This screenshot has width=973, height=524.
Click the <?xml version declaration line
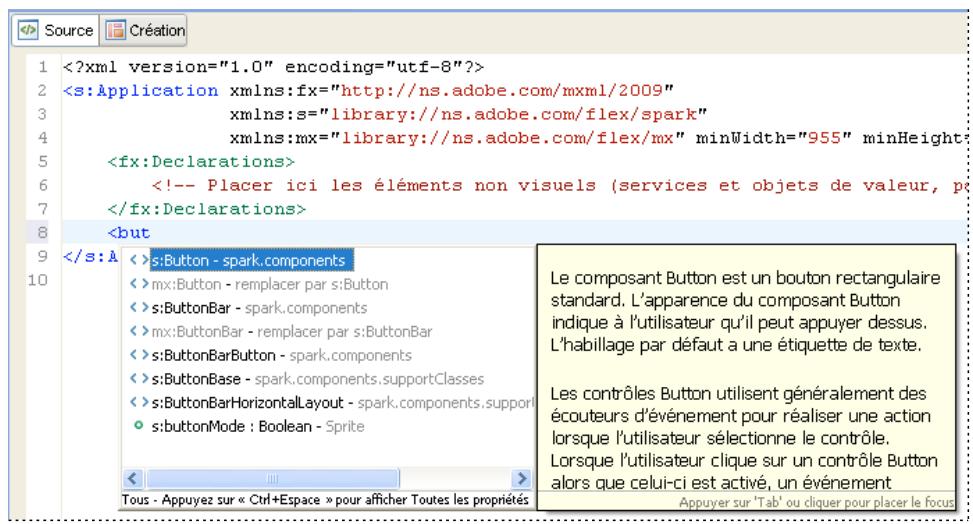(x=273, y=66)
